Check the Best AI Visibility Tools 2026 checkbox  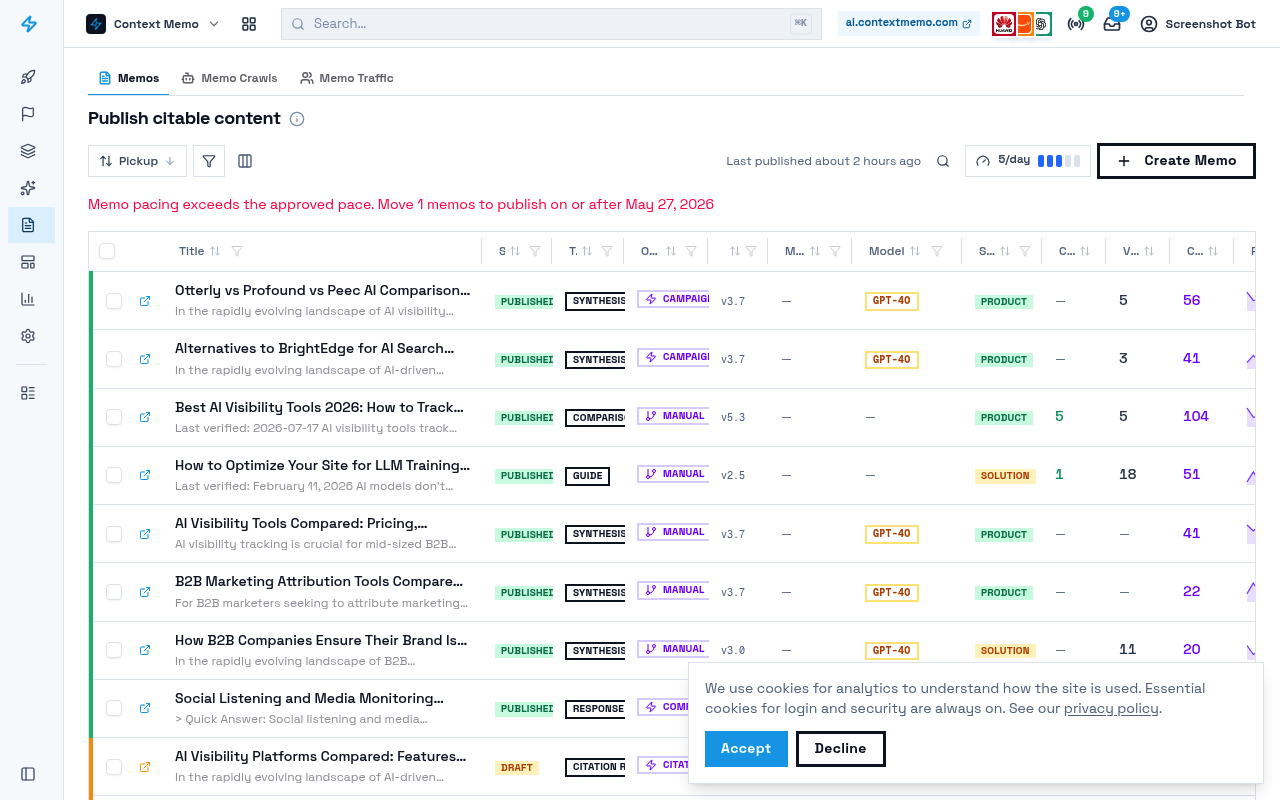coord(114,417)
